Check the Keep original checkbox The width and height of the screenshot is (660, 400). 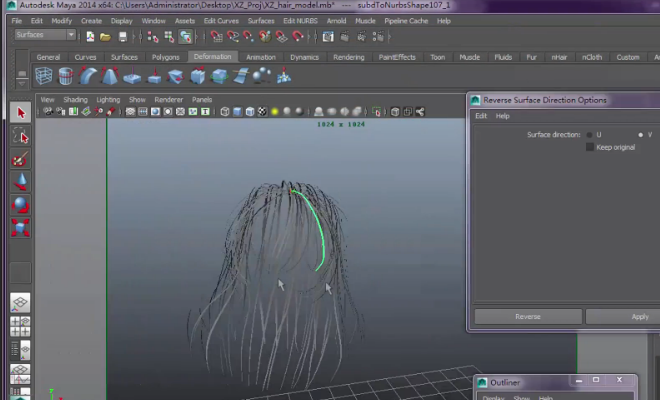pyautogui.click(x=590, y=147)
